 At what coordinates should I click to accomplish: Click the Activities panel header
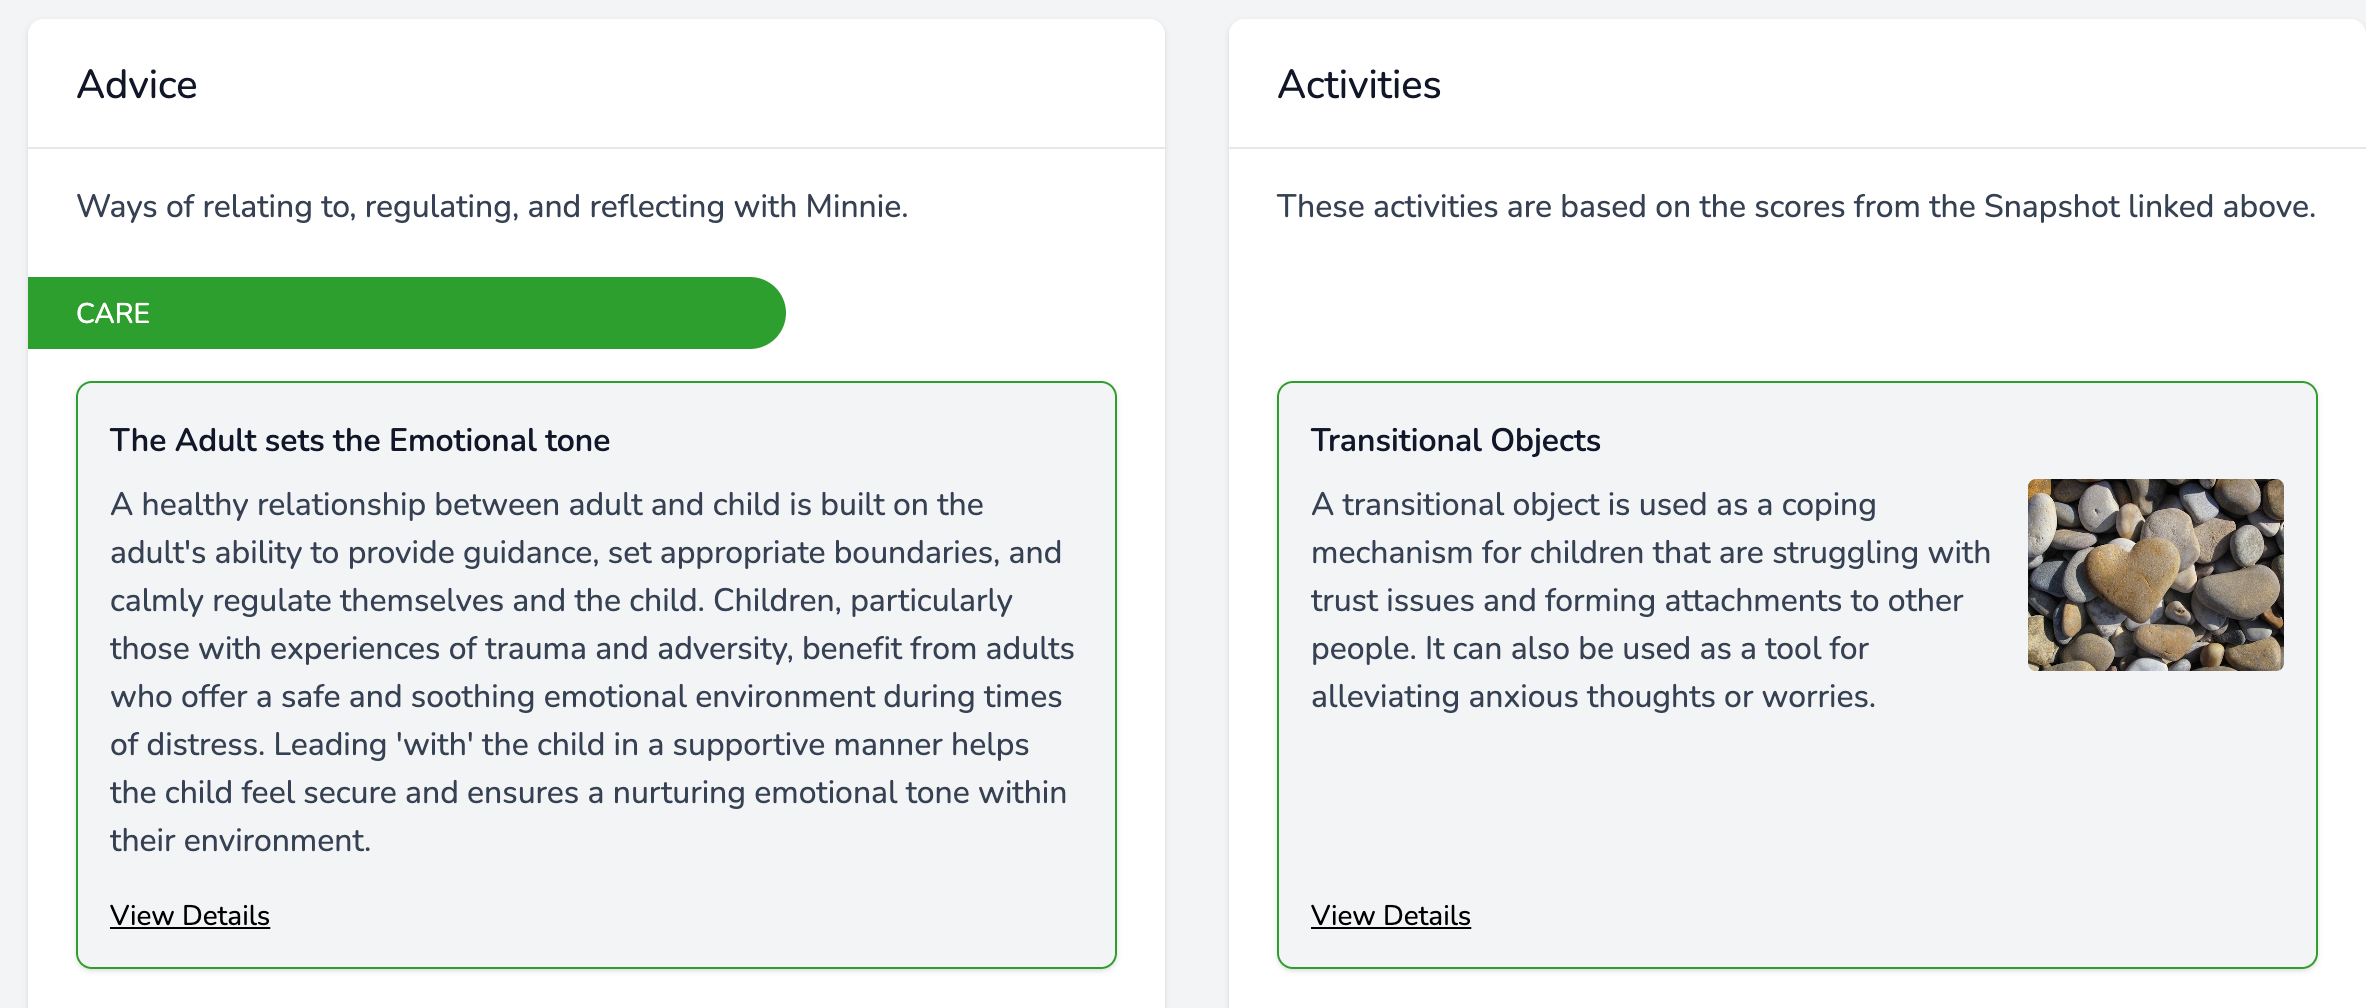tap(1360, 84)
